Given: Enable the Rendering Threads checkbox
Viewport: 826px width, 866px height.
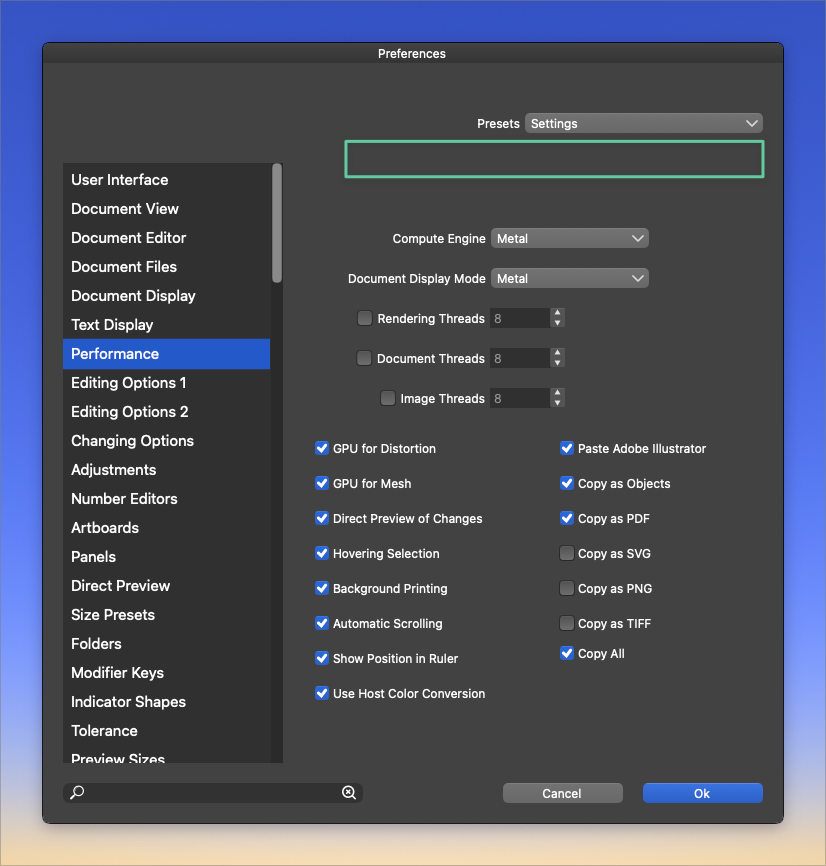Looking at the screenshot, I should point(365,319).
